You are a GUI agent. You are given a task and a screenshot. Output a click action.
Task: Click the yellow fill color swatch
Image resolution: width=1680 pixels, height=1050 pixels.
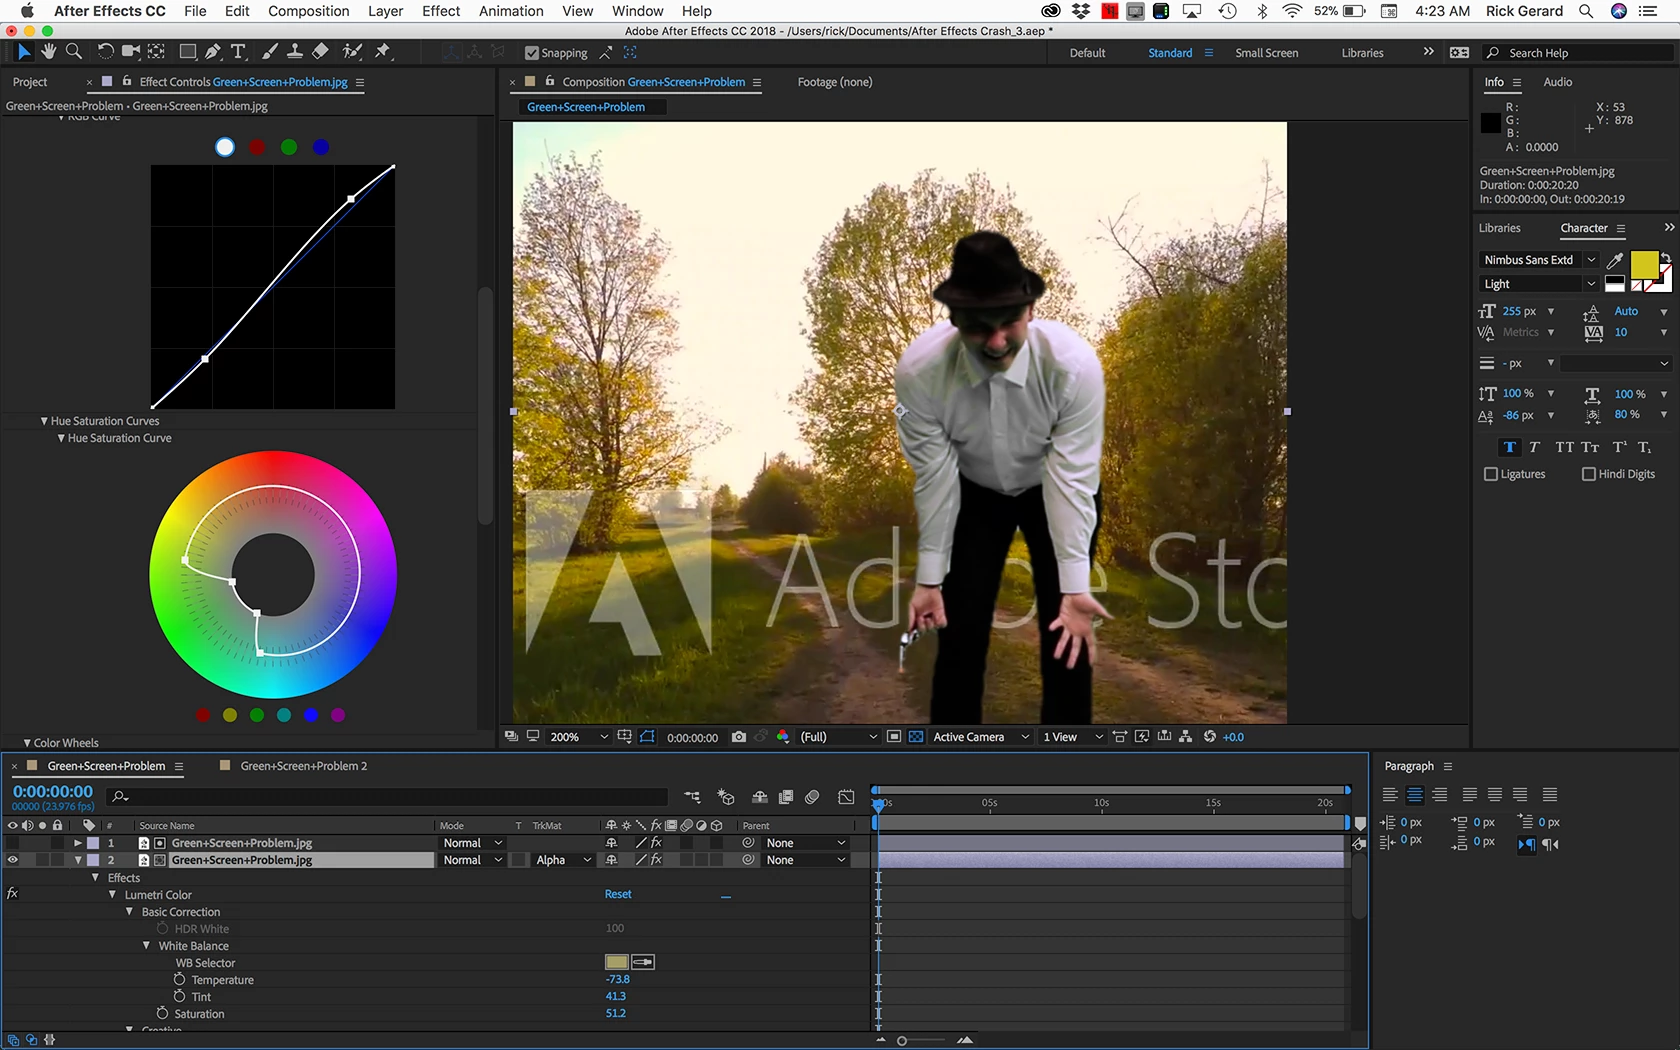tap(1644, 264)
